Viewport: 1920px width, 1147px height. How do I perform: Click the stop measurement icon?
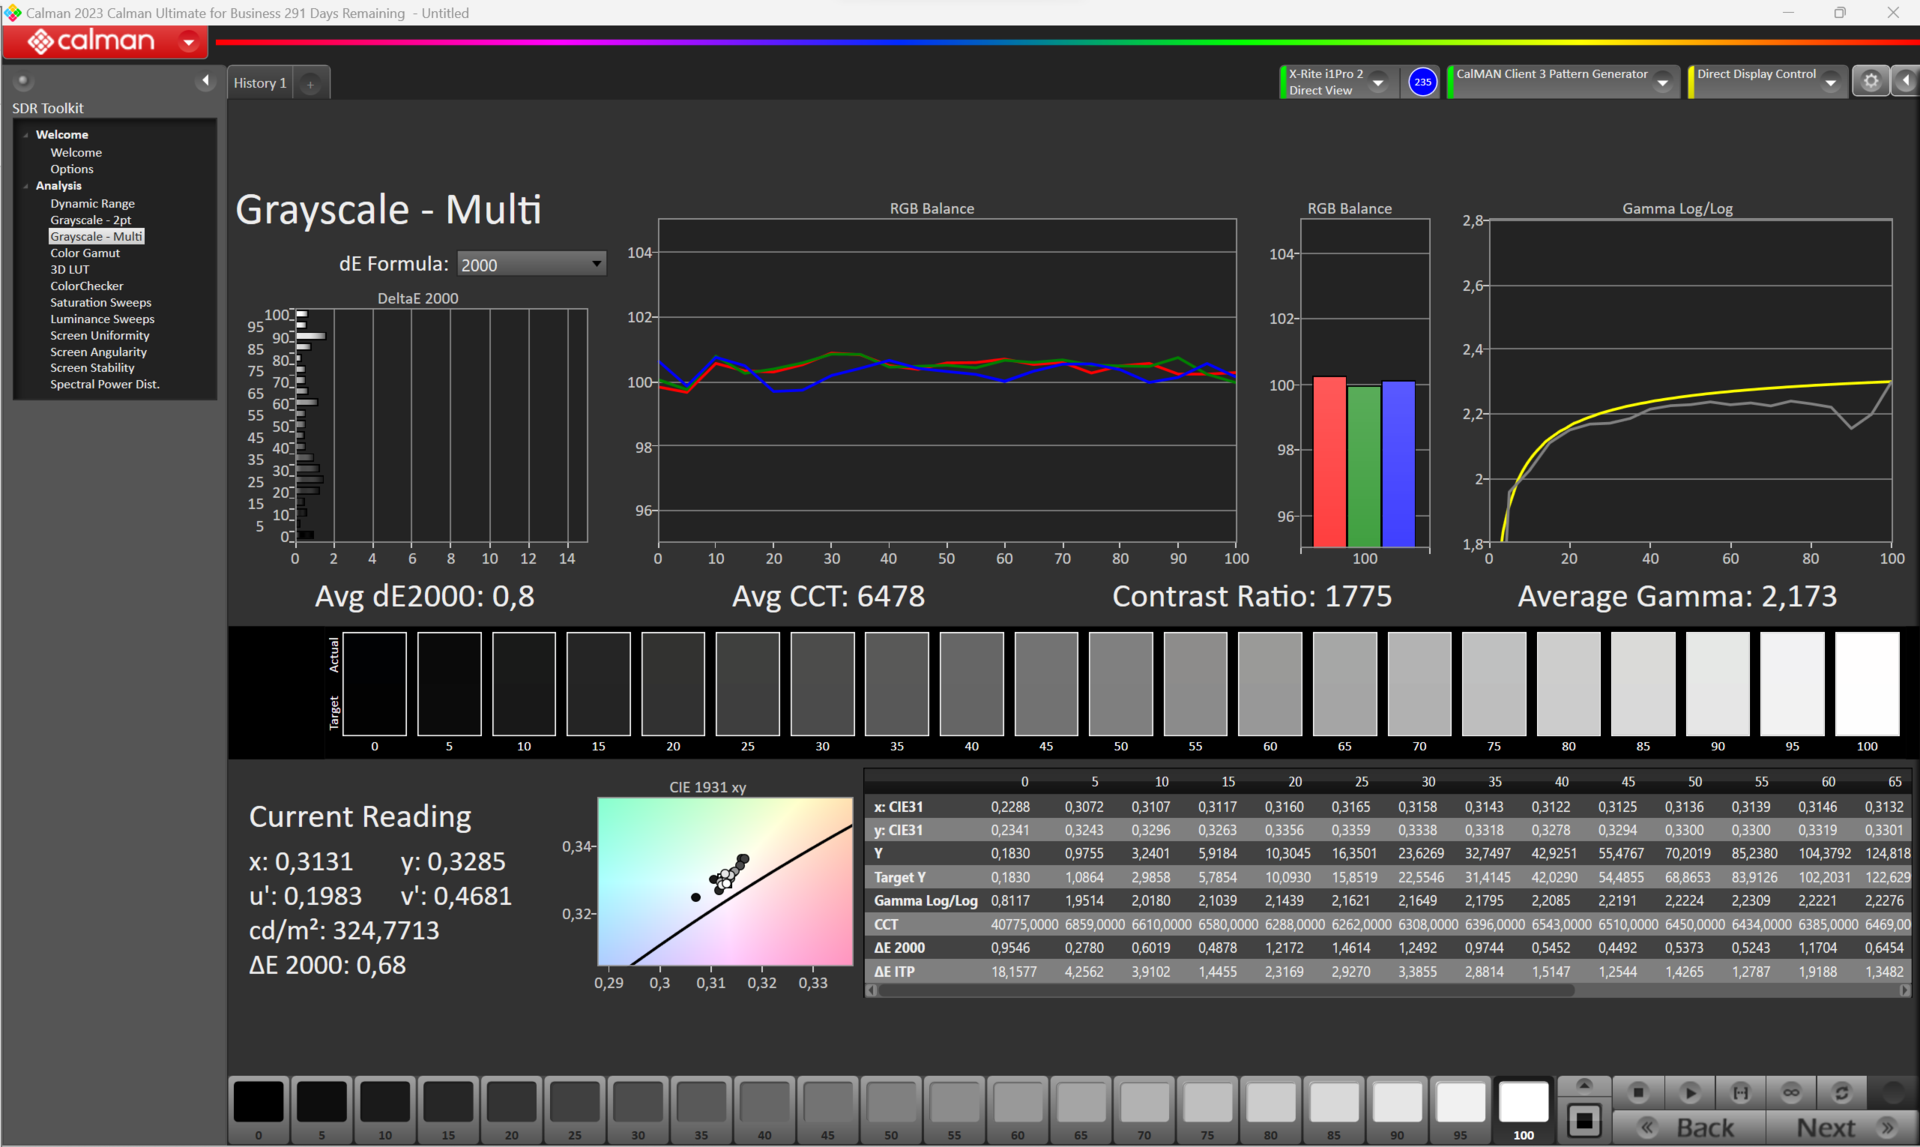coord(1638,1092)
